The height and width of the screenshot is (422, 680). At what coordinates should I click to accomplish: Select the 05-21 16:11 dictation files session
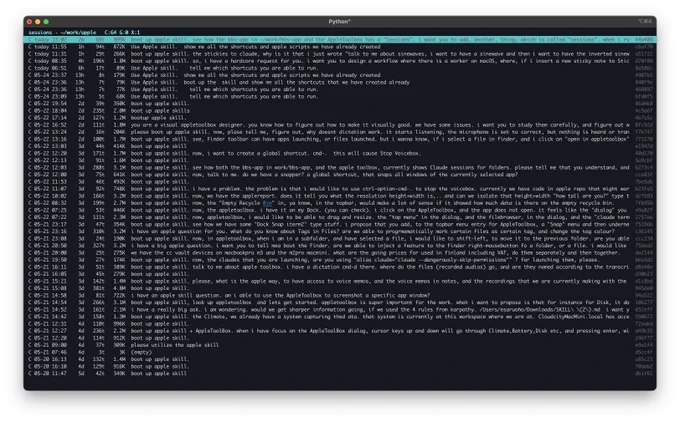(x=340, y=267)
